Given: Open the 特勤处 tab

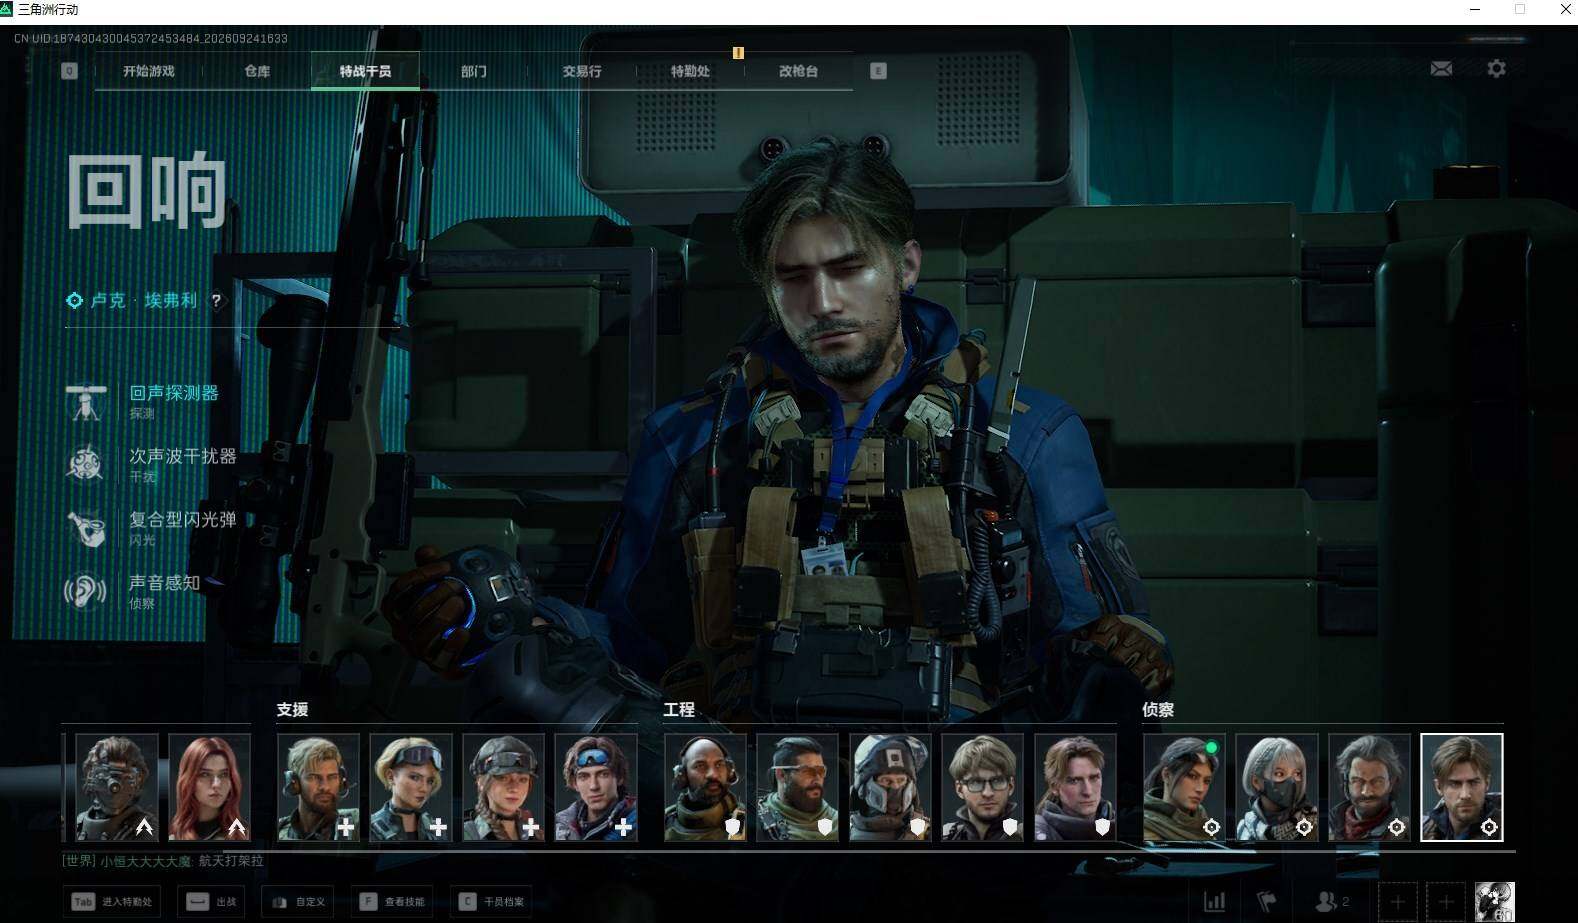Looking at the screenshot, I should pos(690,71).
